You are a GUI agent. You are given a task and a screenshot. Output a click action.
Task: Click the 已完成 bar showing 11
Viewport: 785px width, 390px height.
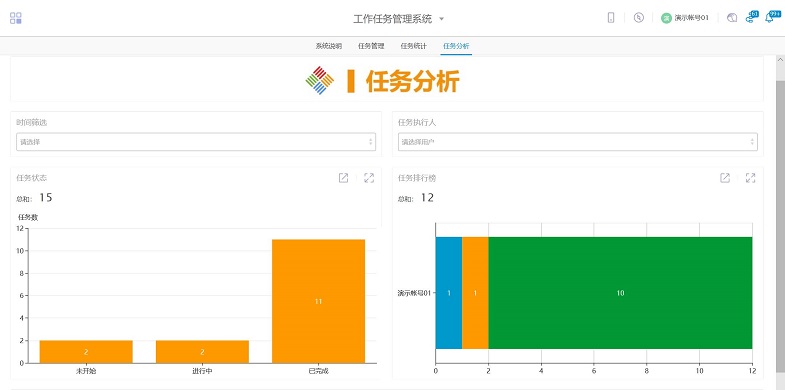[318, 301]
